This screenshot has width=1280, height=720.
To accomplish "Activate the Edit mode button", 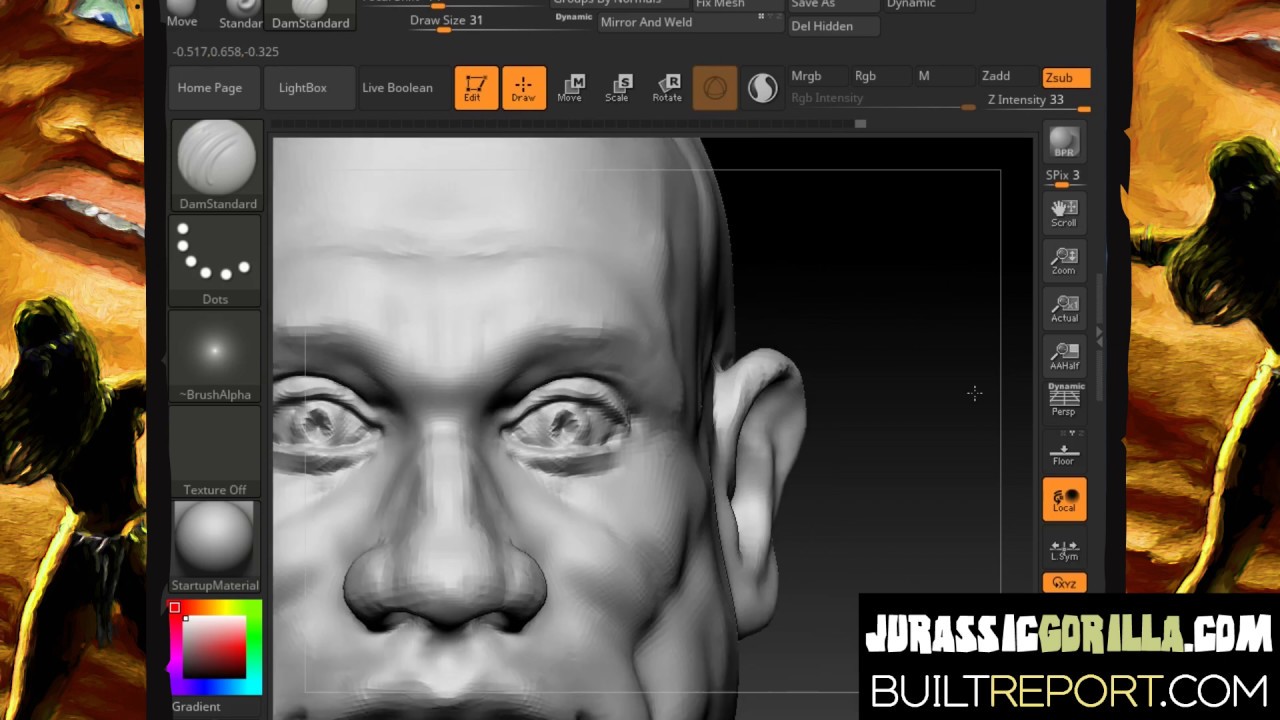I will (476, 88).
